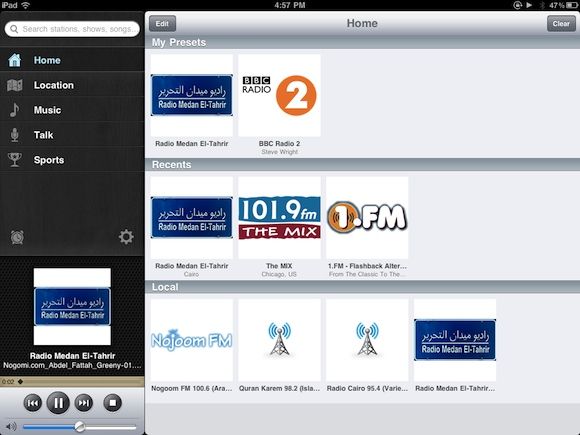
Task: Play BBC Radio 2 preset
Action: (x=279, y=105)
